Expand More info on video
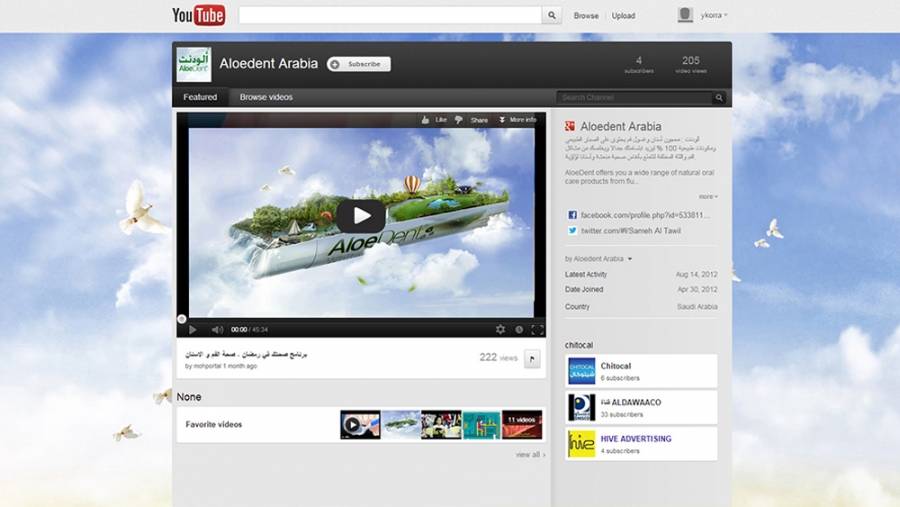 [518, 120]
